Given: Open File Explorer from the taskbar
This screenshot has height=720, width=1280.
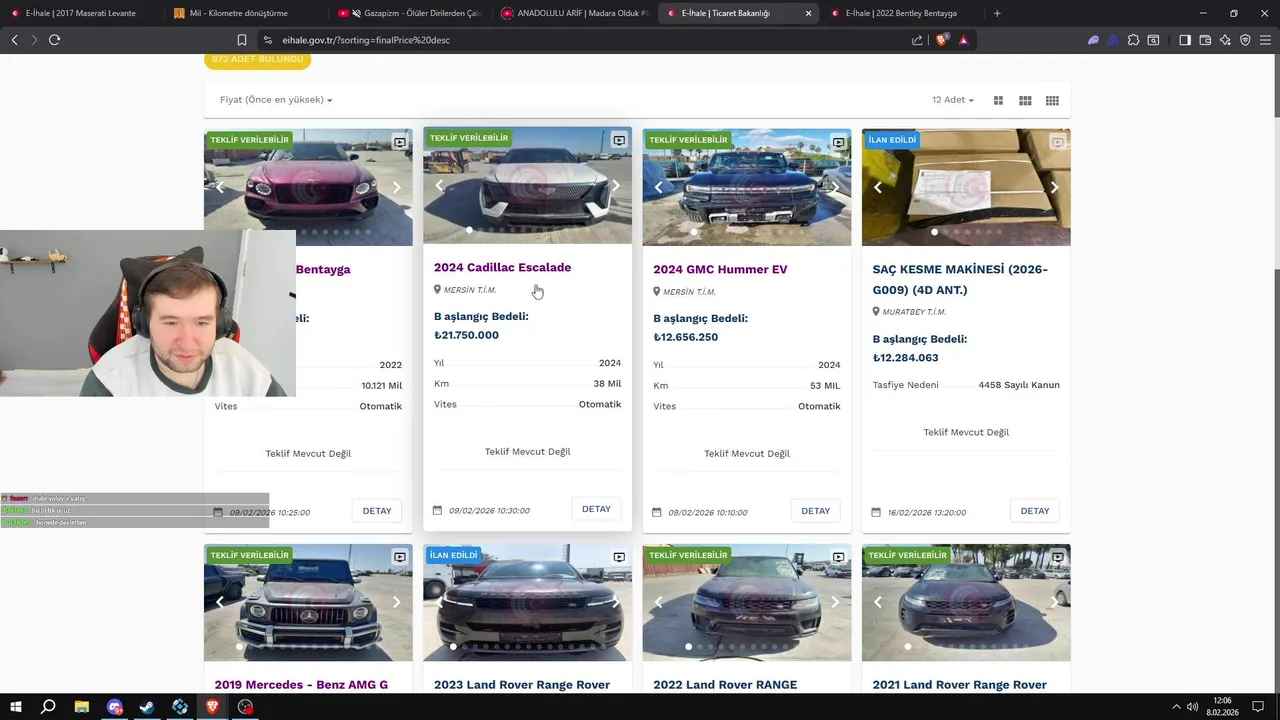Looking at the screenshot, I should [x=81, y=707].
